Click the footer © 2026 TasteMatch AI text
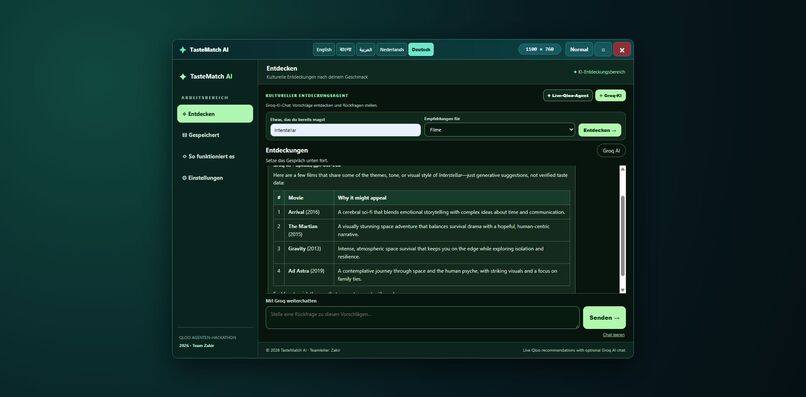This screenshot has width=806, height=397. (303, 350)
